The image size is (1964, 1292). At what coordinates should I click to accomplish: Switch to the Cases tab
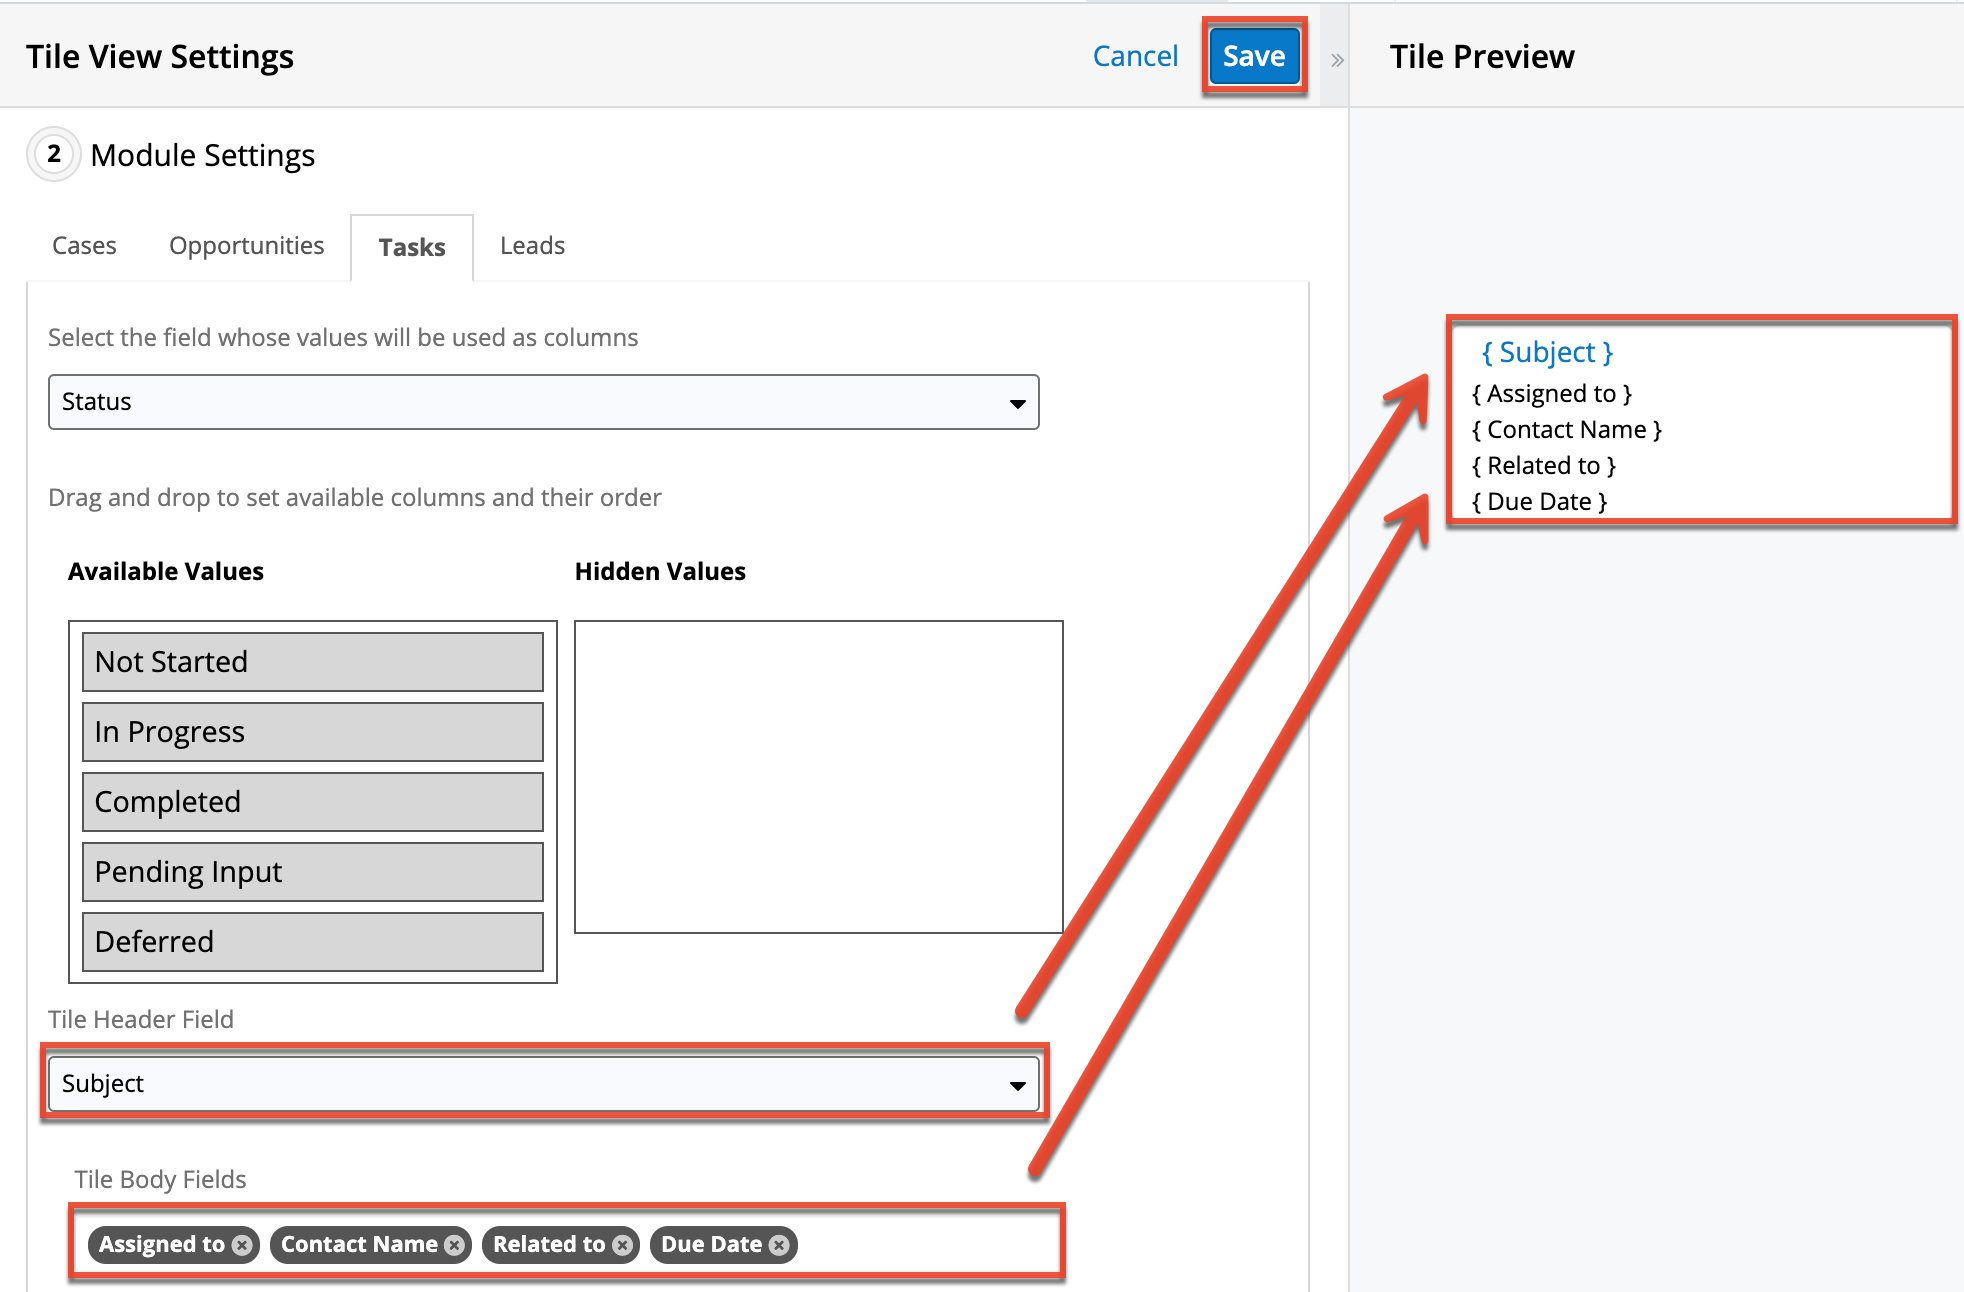pyautogui.click(x=84, y=246)
